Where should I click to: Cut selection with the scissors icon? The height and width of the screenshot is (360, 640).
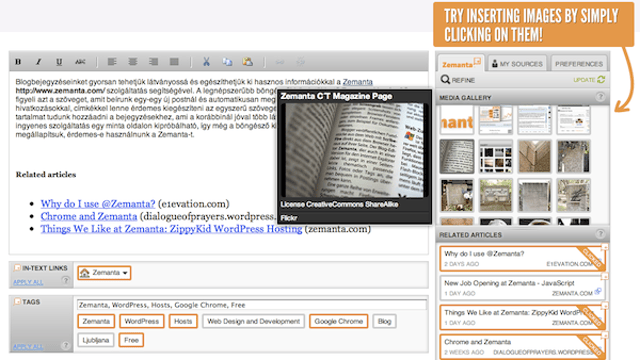tap(206, 62)
